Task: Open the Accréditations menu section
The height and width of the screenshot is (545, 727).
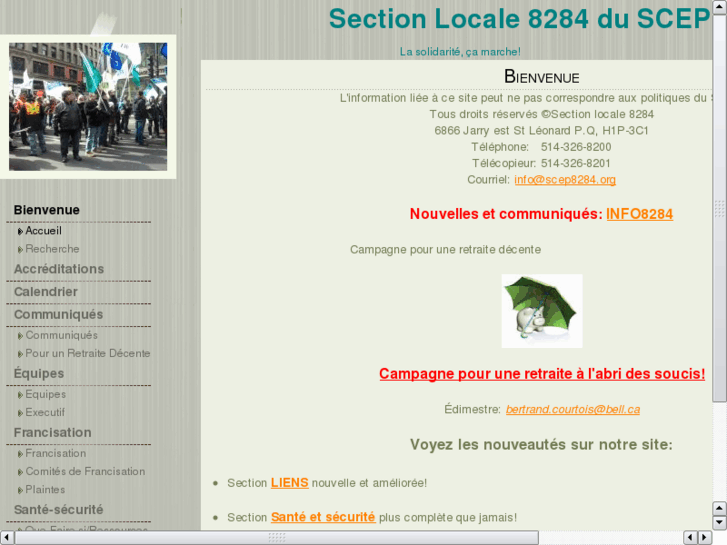Action: click(x=59, y=269)
